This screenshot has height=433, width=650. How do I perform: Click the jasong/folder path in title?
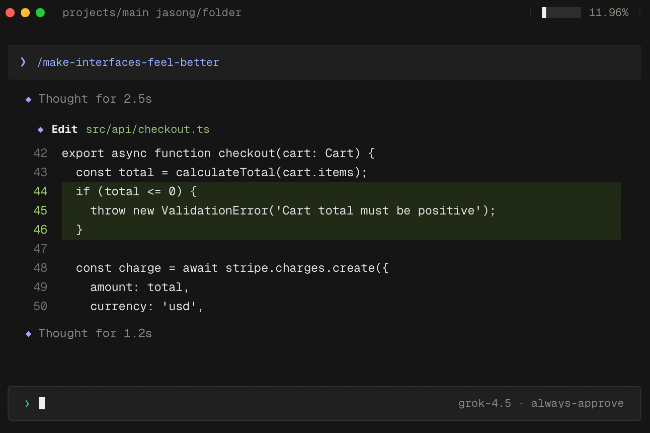[x=199, y=13]
